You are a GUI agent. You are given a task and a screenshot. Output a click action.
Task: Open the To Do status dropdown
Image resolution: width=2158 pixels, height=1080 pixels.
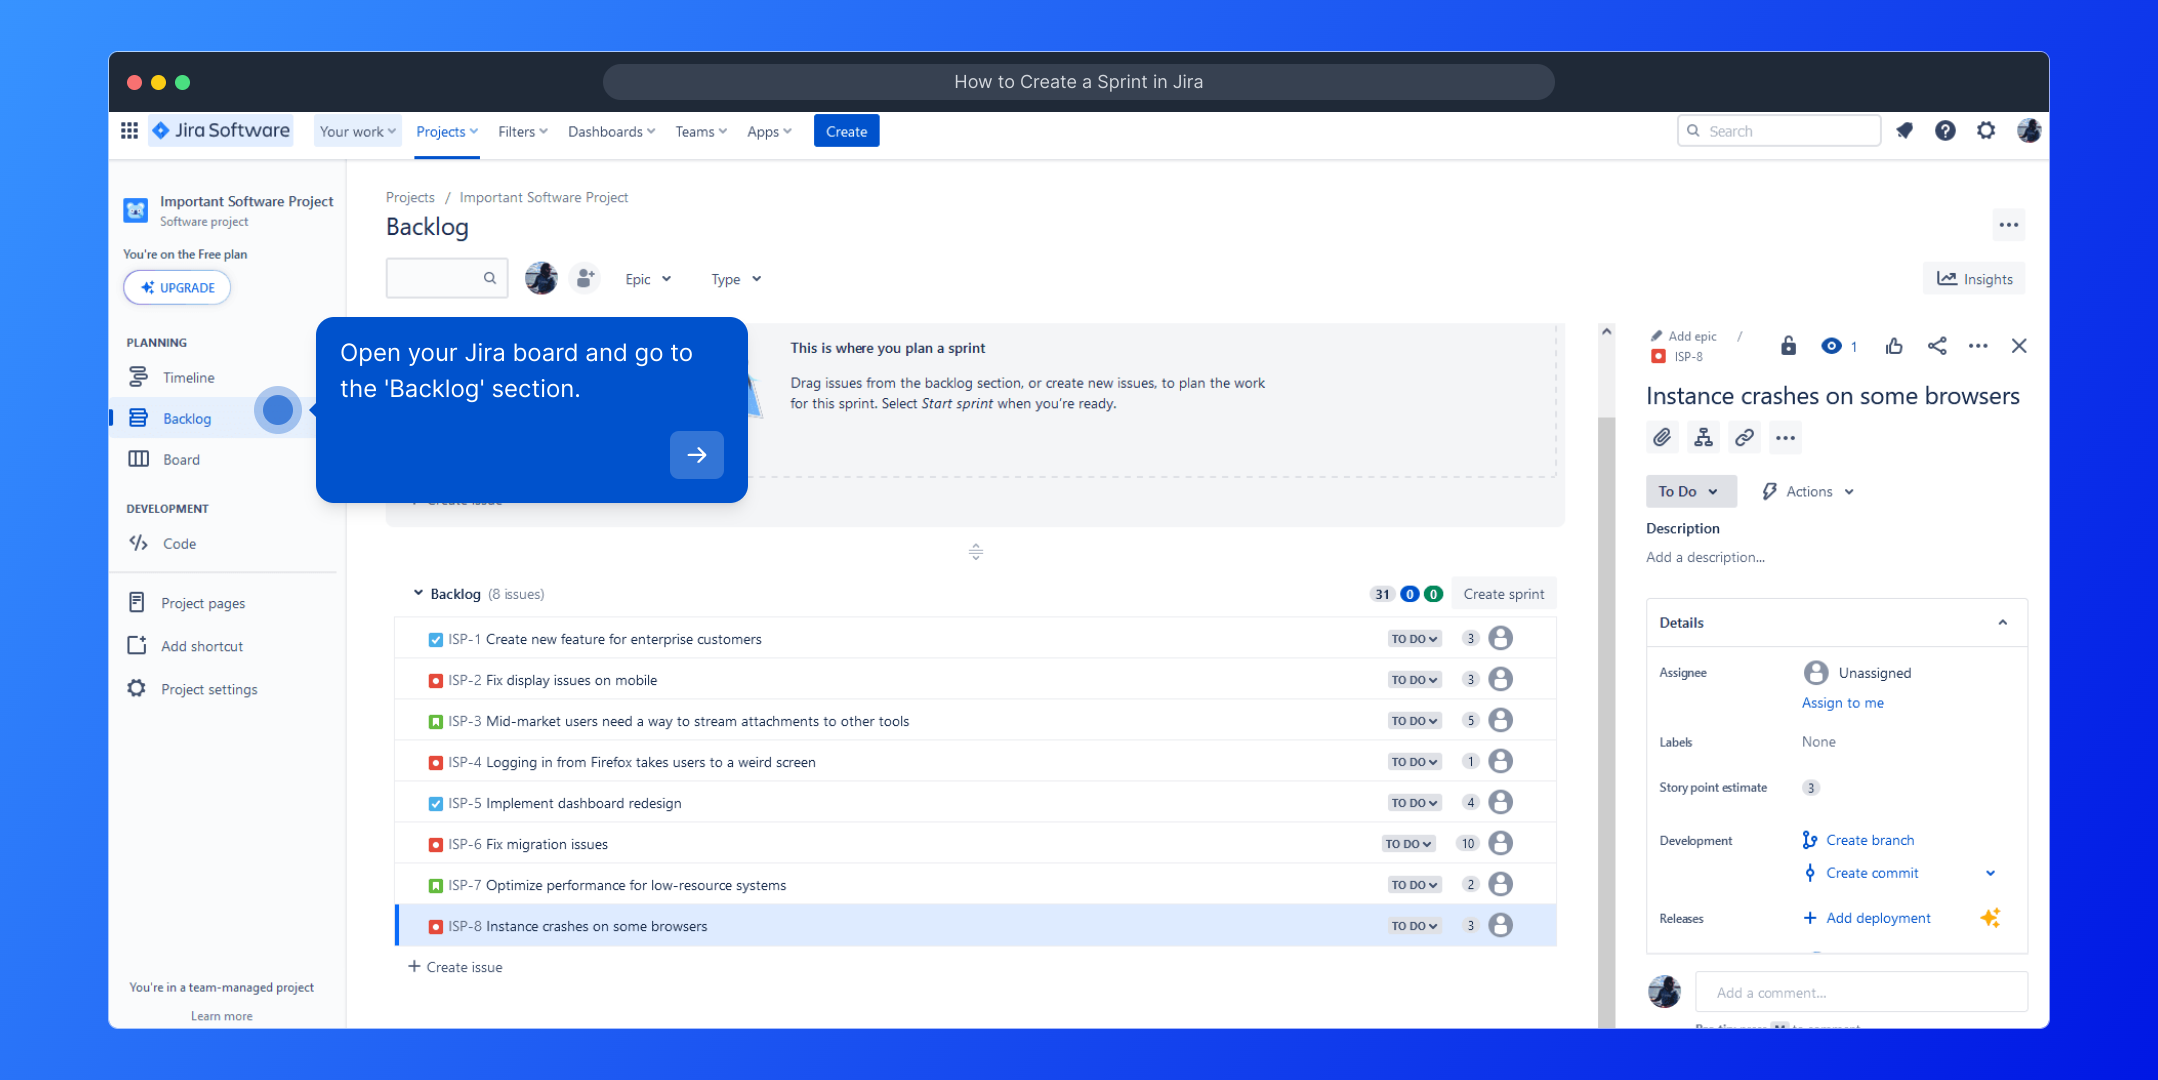click(1689, 491)
